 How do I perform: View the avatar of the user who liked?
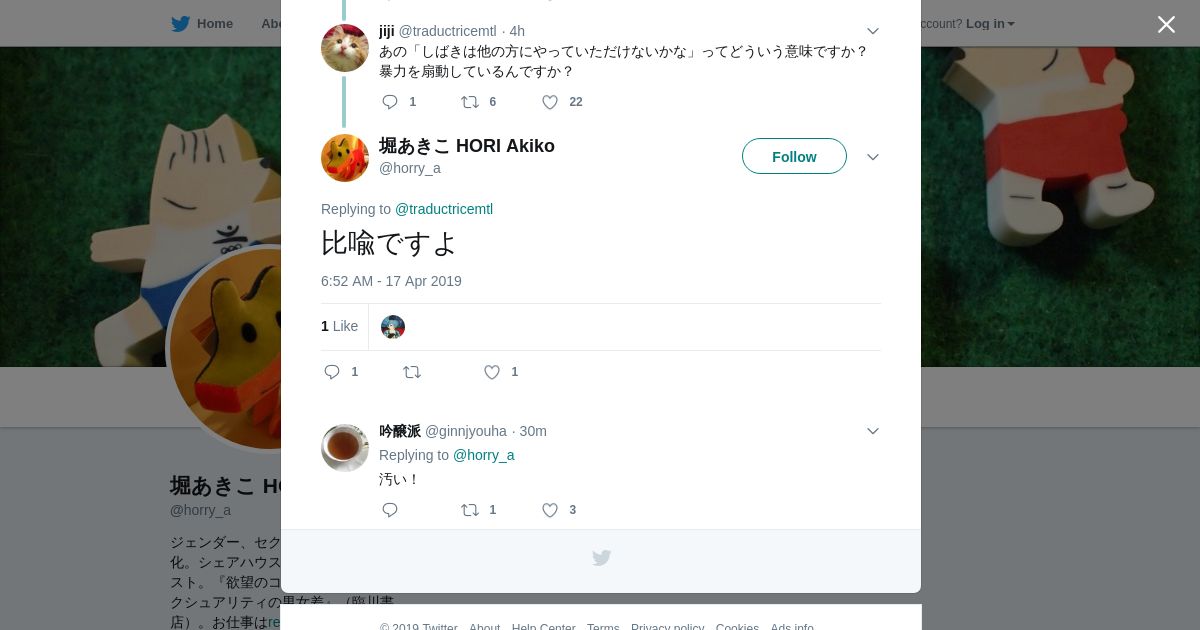coord(393,327)
